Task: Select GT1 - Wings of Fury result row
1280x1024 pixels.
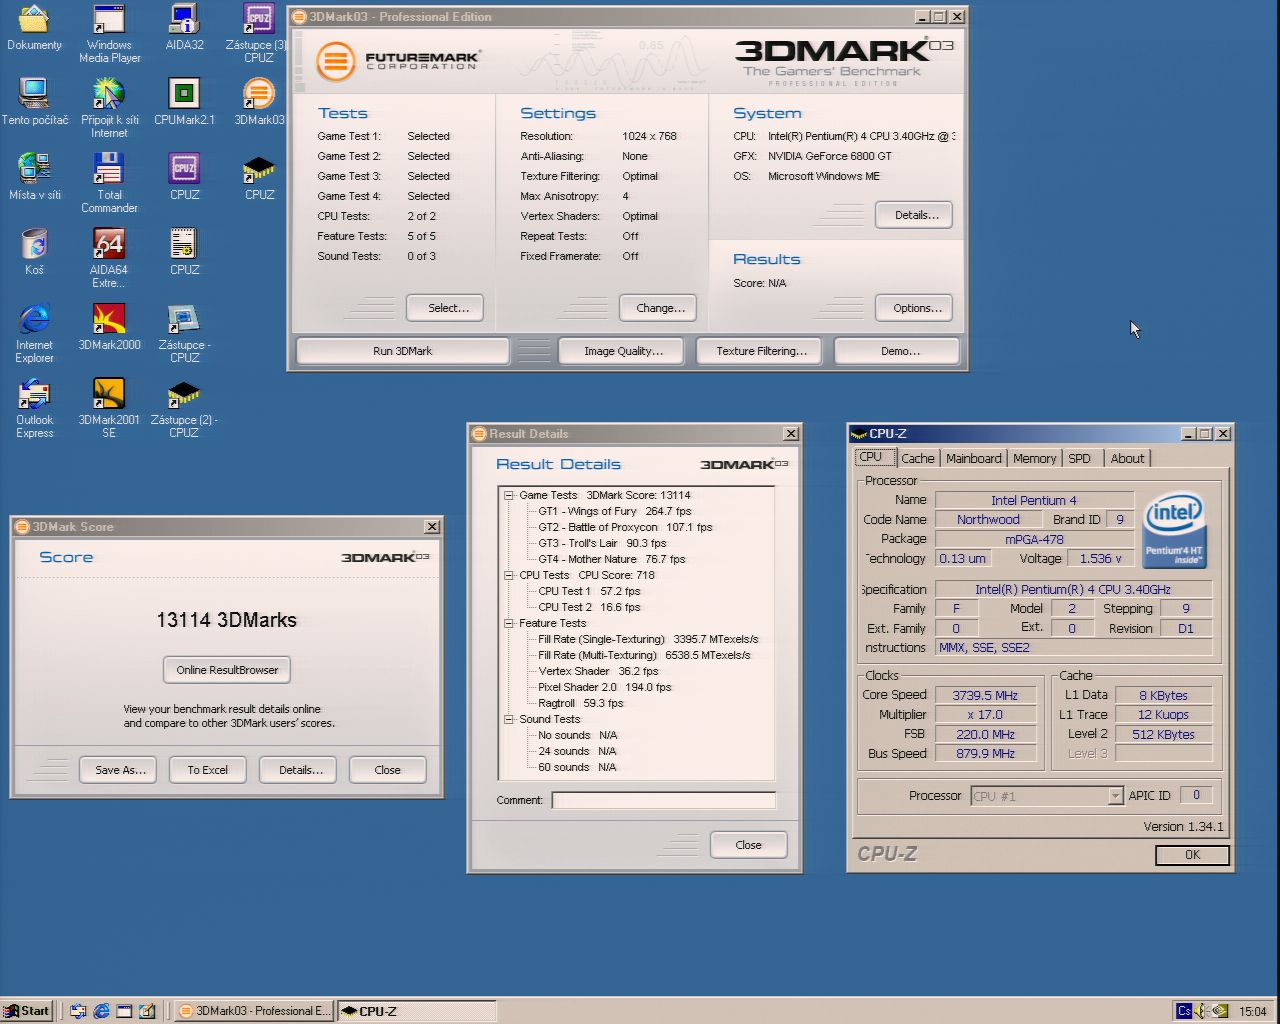Action: click(614, 511)
